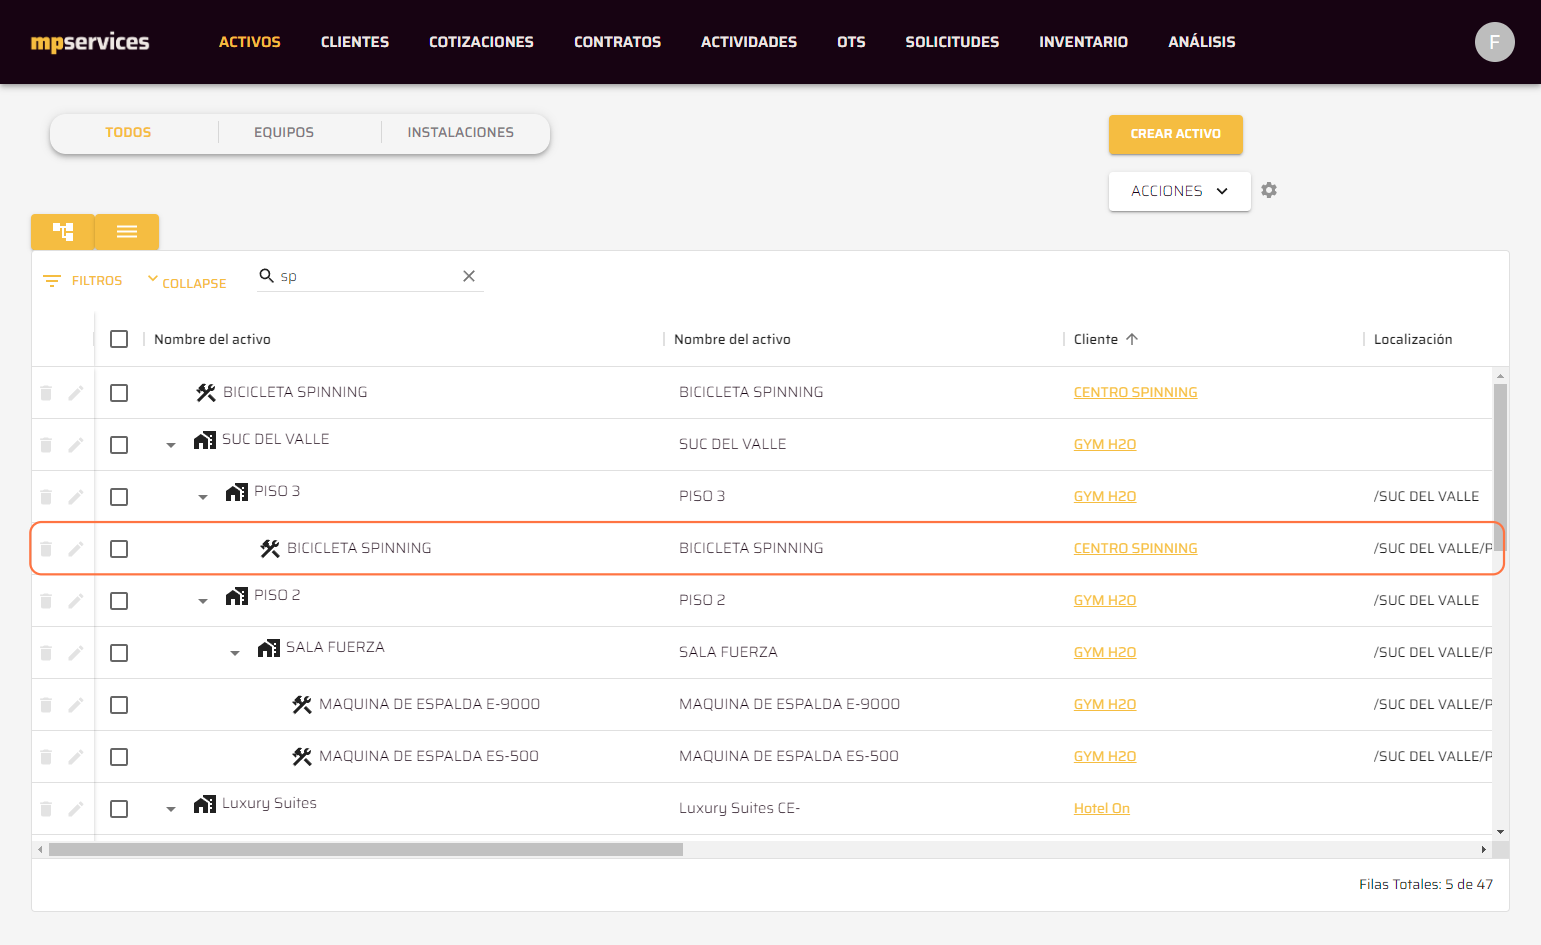Open COTIZACIONES in the navbar
Screen dimensions: 1541x945
pyautogui.click(x=481, y=42)
